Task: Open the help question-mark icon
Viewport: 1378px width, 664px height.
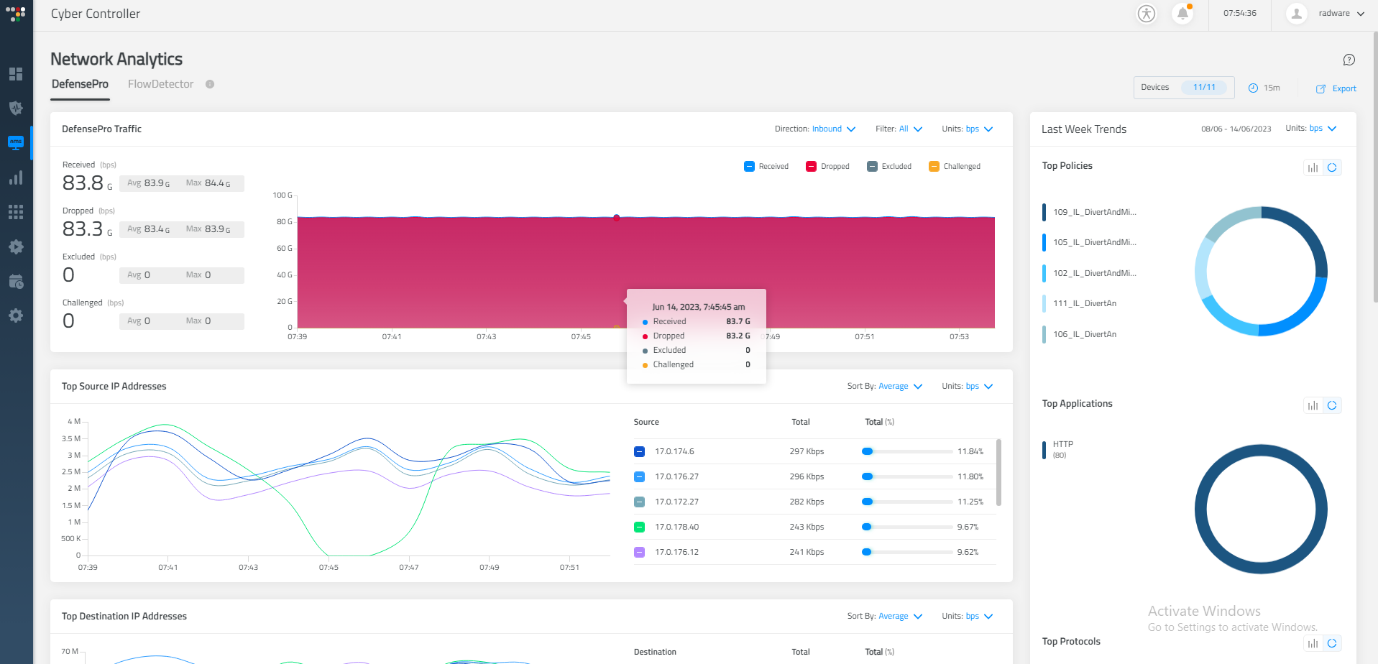Action: [x=1348, y=59]
